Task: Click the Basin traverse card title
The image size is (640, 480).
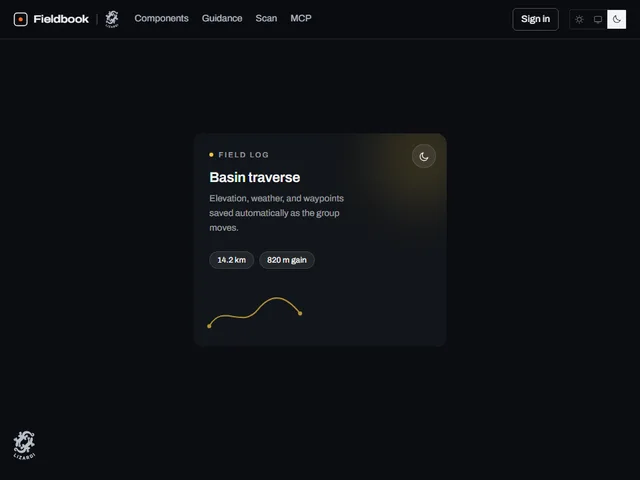Action: [x=255, y=178]
